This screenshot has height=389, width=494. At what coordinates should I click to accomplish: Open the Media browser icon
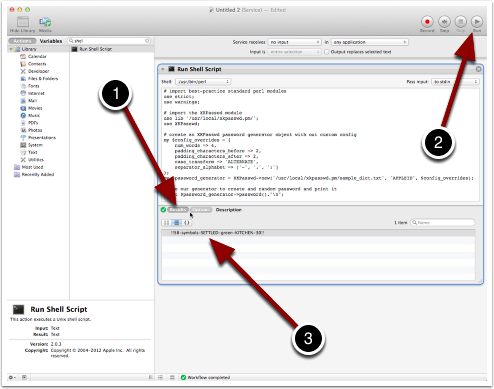point(45,22)
